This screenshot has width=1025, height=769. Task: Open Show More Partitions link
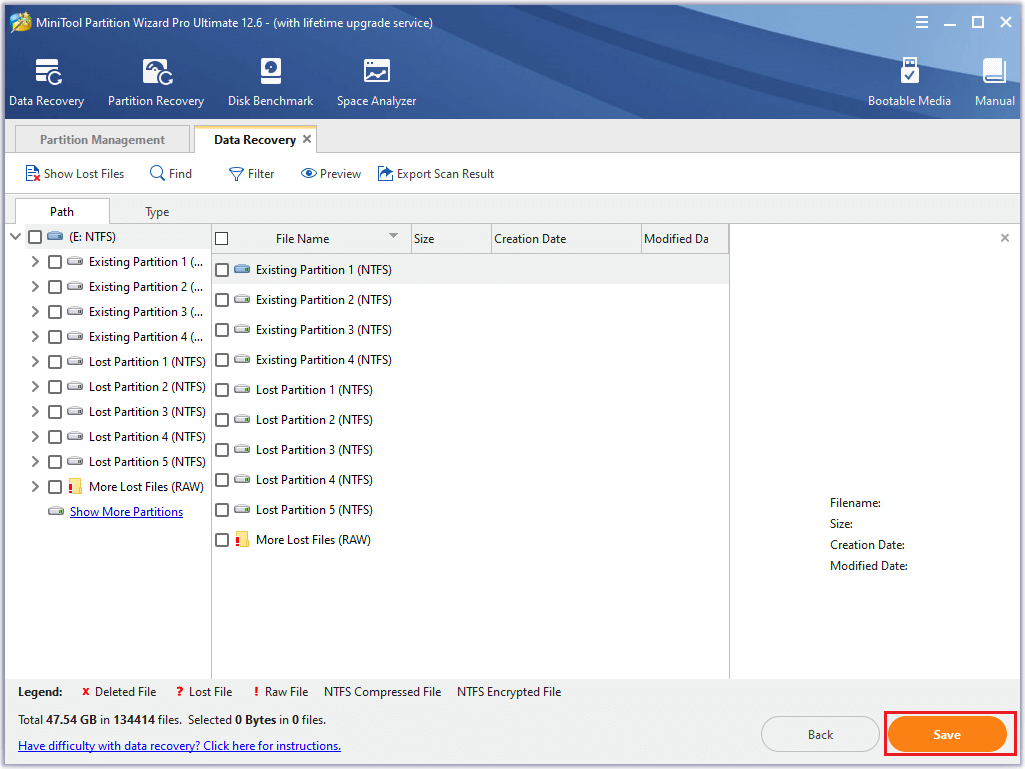pyautogui.click(x=126, y=512)
